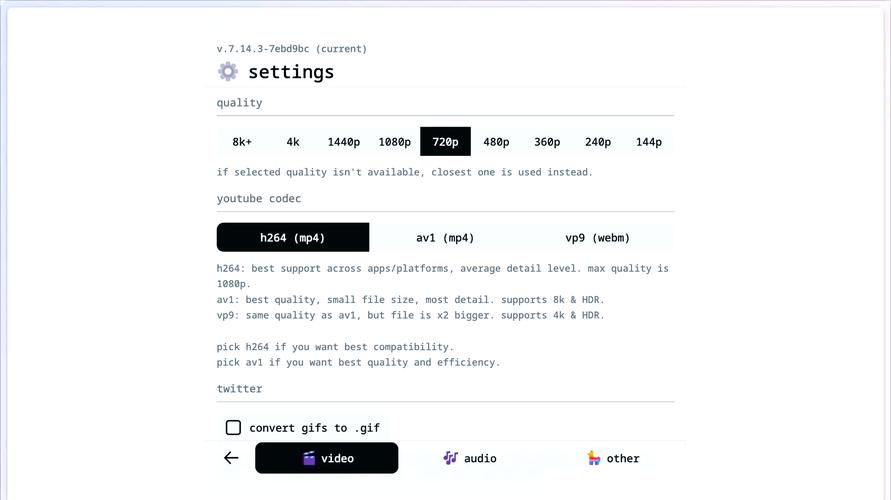
Task: Click the settings gear icon
Action: click(x=228, y=72)
